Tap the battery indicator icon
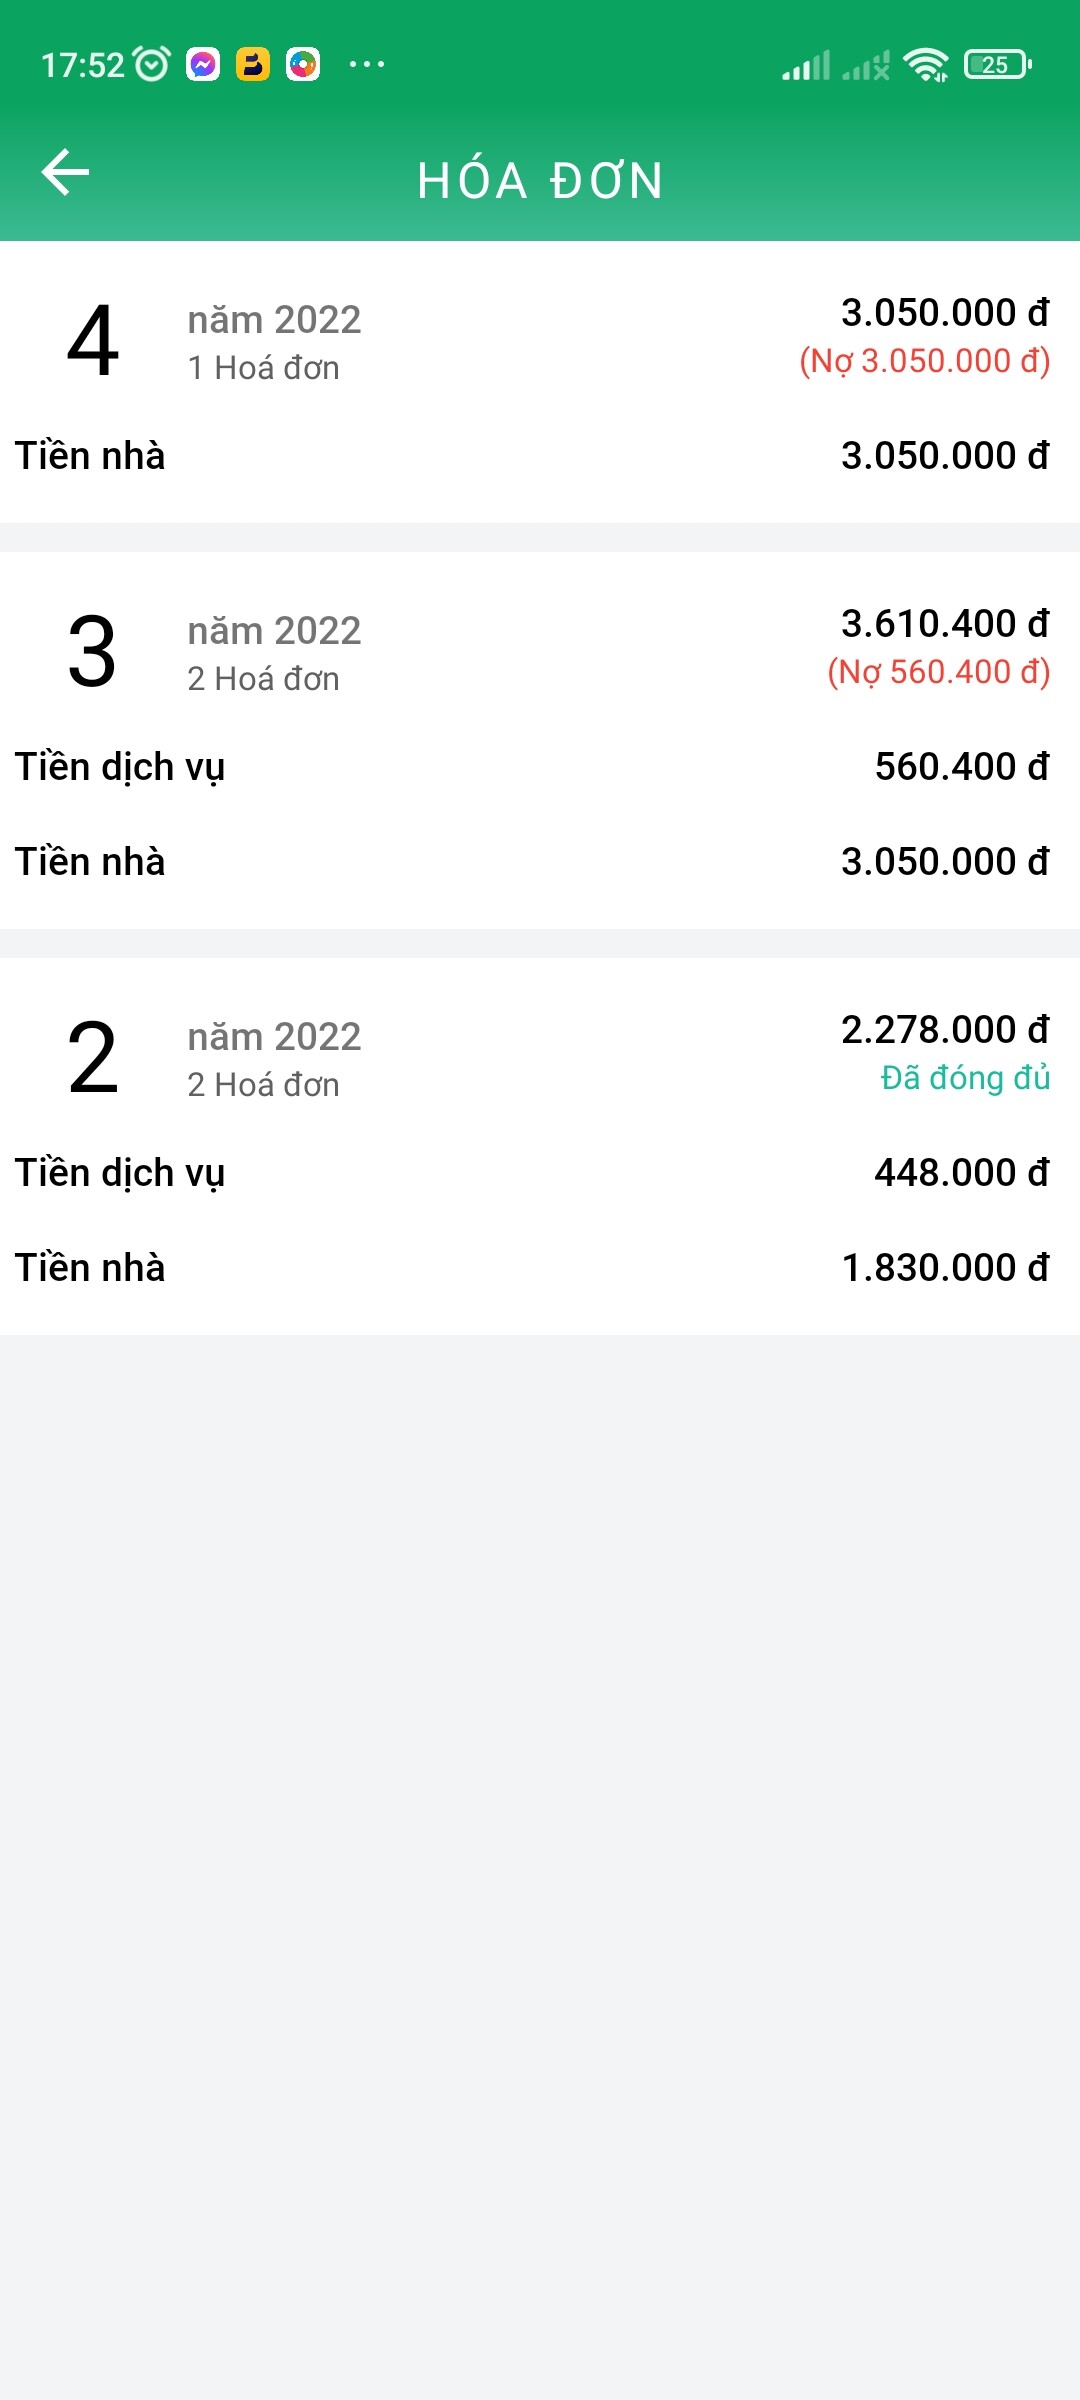The image size is (1080, 2400). pos(997,65)
